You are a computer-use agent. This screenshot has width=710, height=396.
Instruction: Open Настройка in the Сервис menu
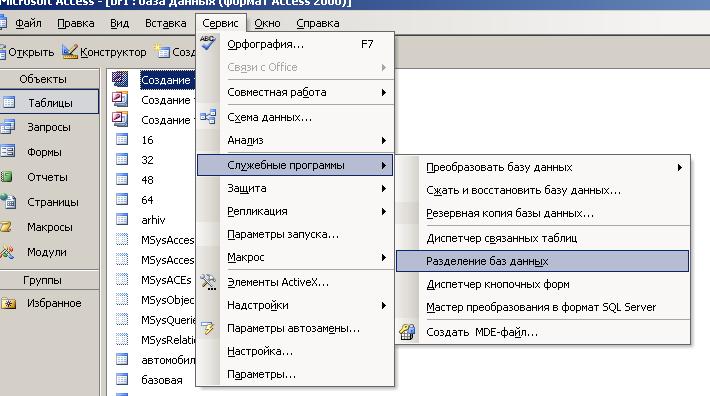coord(295,352)
